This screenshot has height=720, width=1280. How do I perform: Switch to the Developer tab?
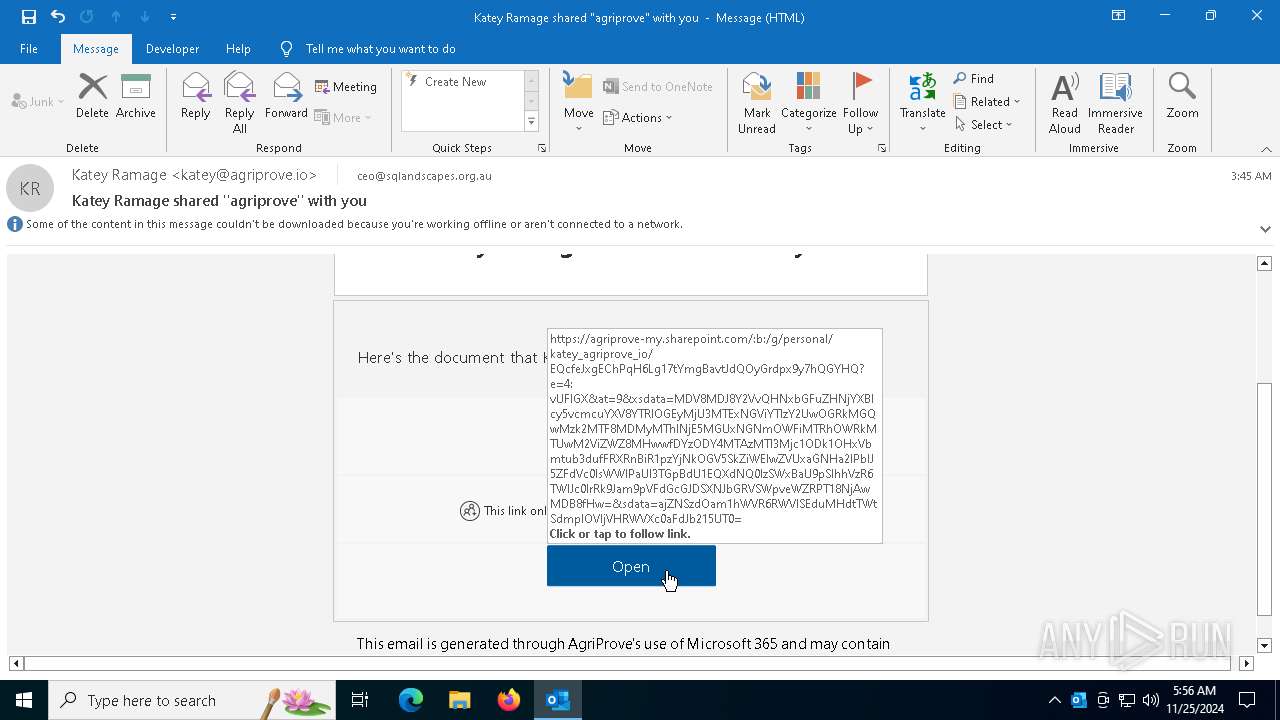[x=172, y=49]
